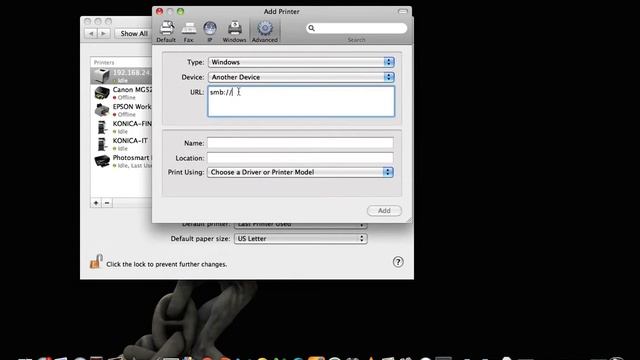
Task: Click the lock icon to prevent changes
Action: [96, 262]
